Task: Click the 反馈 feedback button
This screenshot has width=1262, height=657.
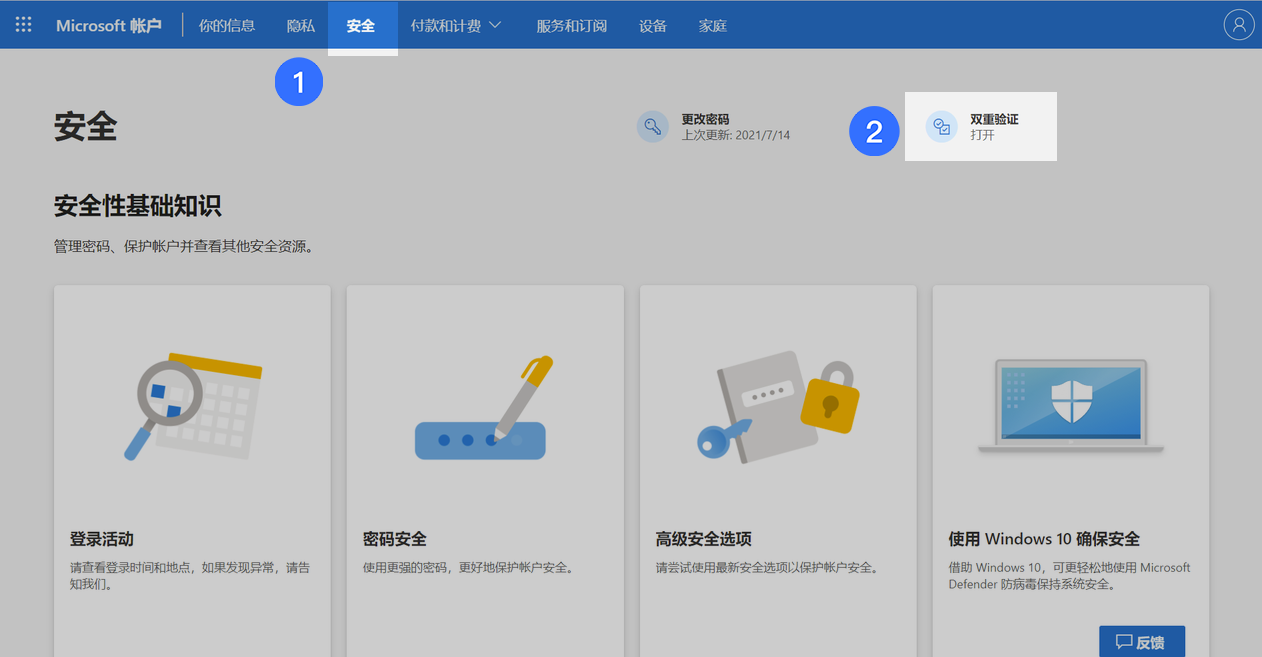Action: click(x=1142, y=641)
